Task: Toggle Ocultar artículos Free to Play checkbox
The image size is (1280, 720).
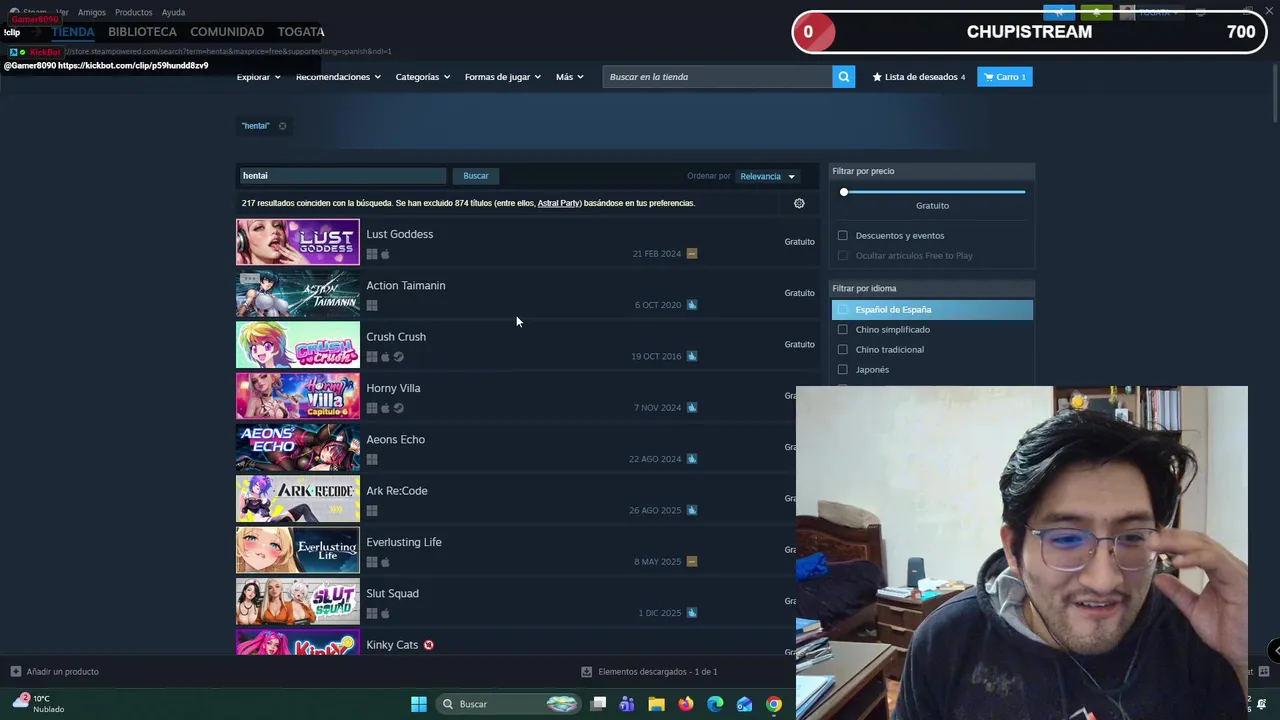Action: (x=843, y=256)
